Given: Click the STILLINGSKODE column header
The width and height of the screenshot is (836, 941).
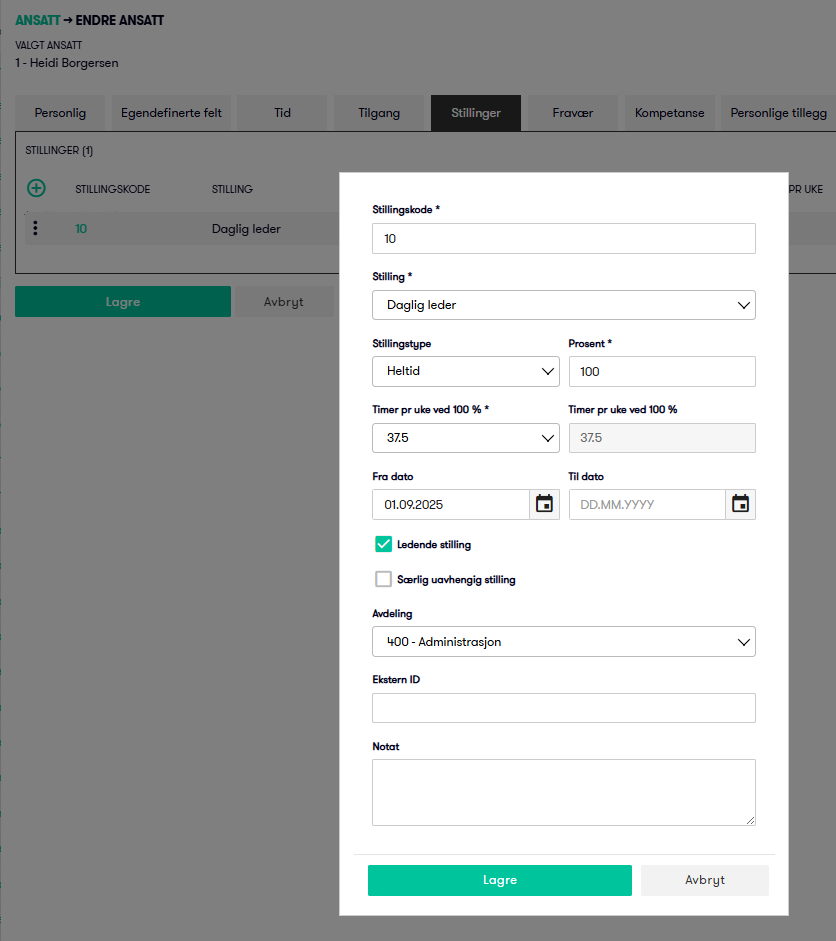Looking at the screenshot, I should click(x=113, y=189).
